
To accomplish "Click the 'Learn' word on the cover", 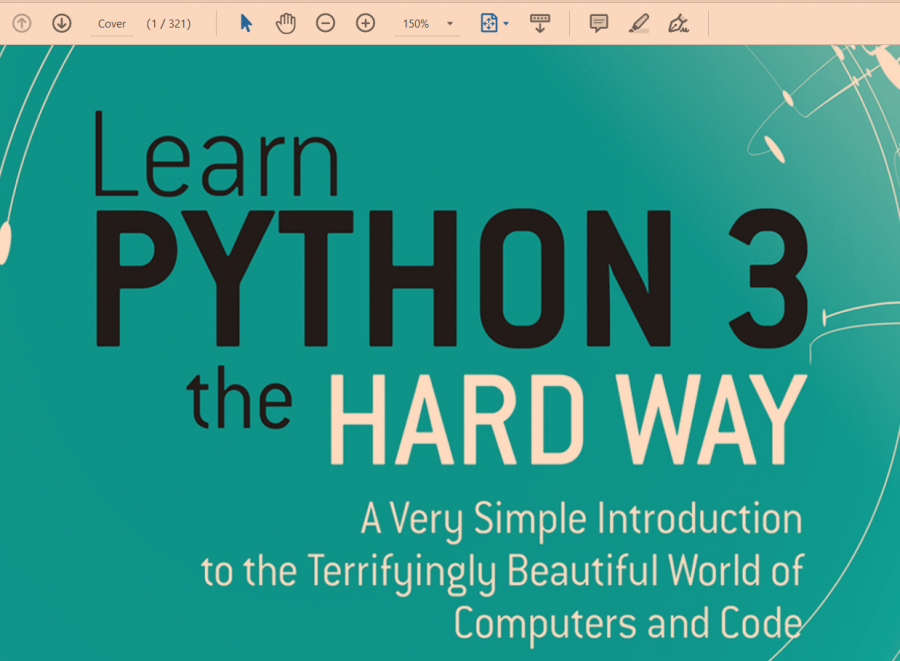I will [216, 154].
